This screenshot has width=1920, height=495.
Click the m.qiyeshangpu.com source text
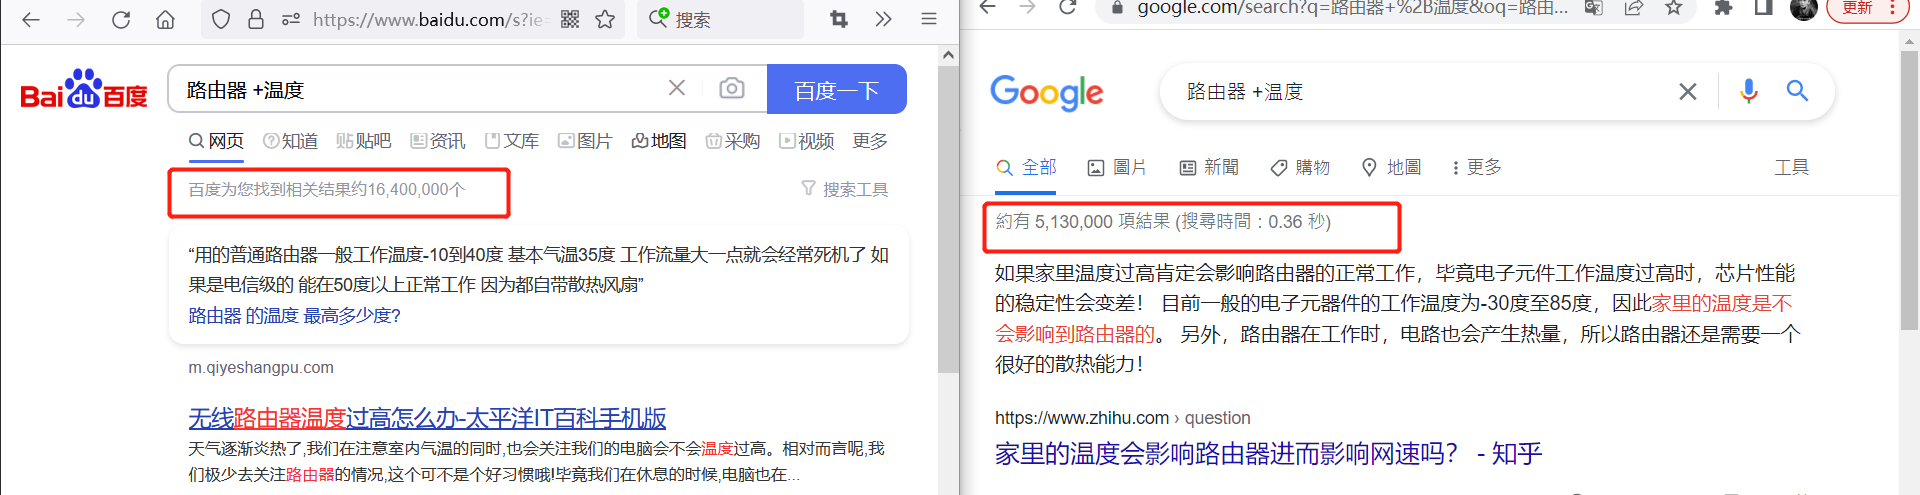(x=261, y=367)
